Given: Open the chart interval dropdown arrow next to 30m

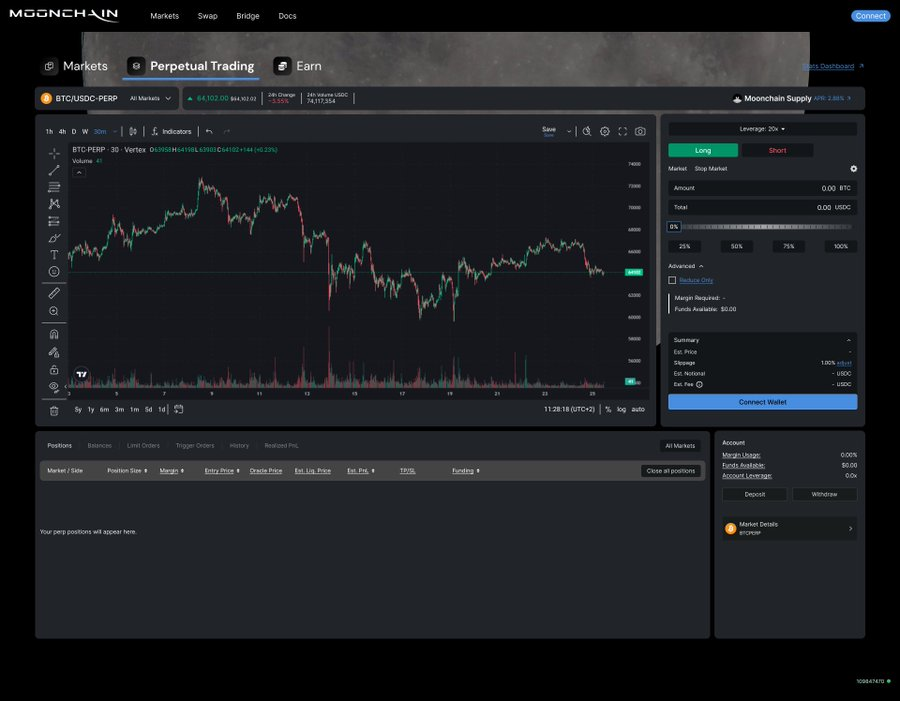Looking at the screenshot, I should click(x=115, y=131).
